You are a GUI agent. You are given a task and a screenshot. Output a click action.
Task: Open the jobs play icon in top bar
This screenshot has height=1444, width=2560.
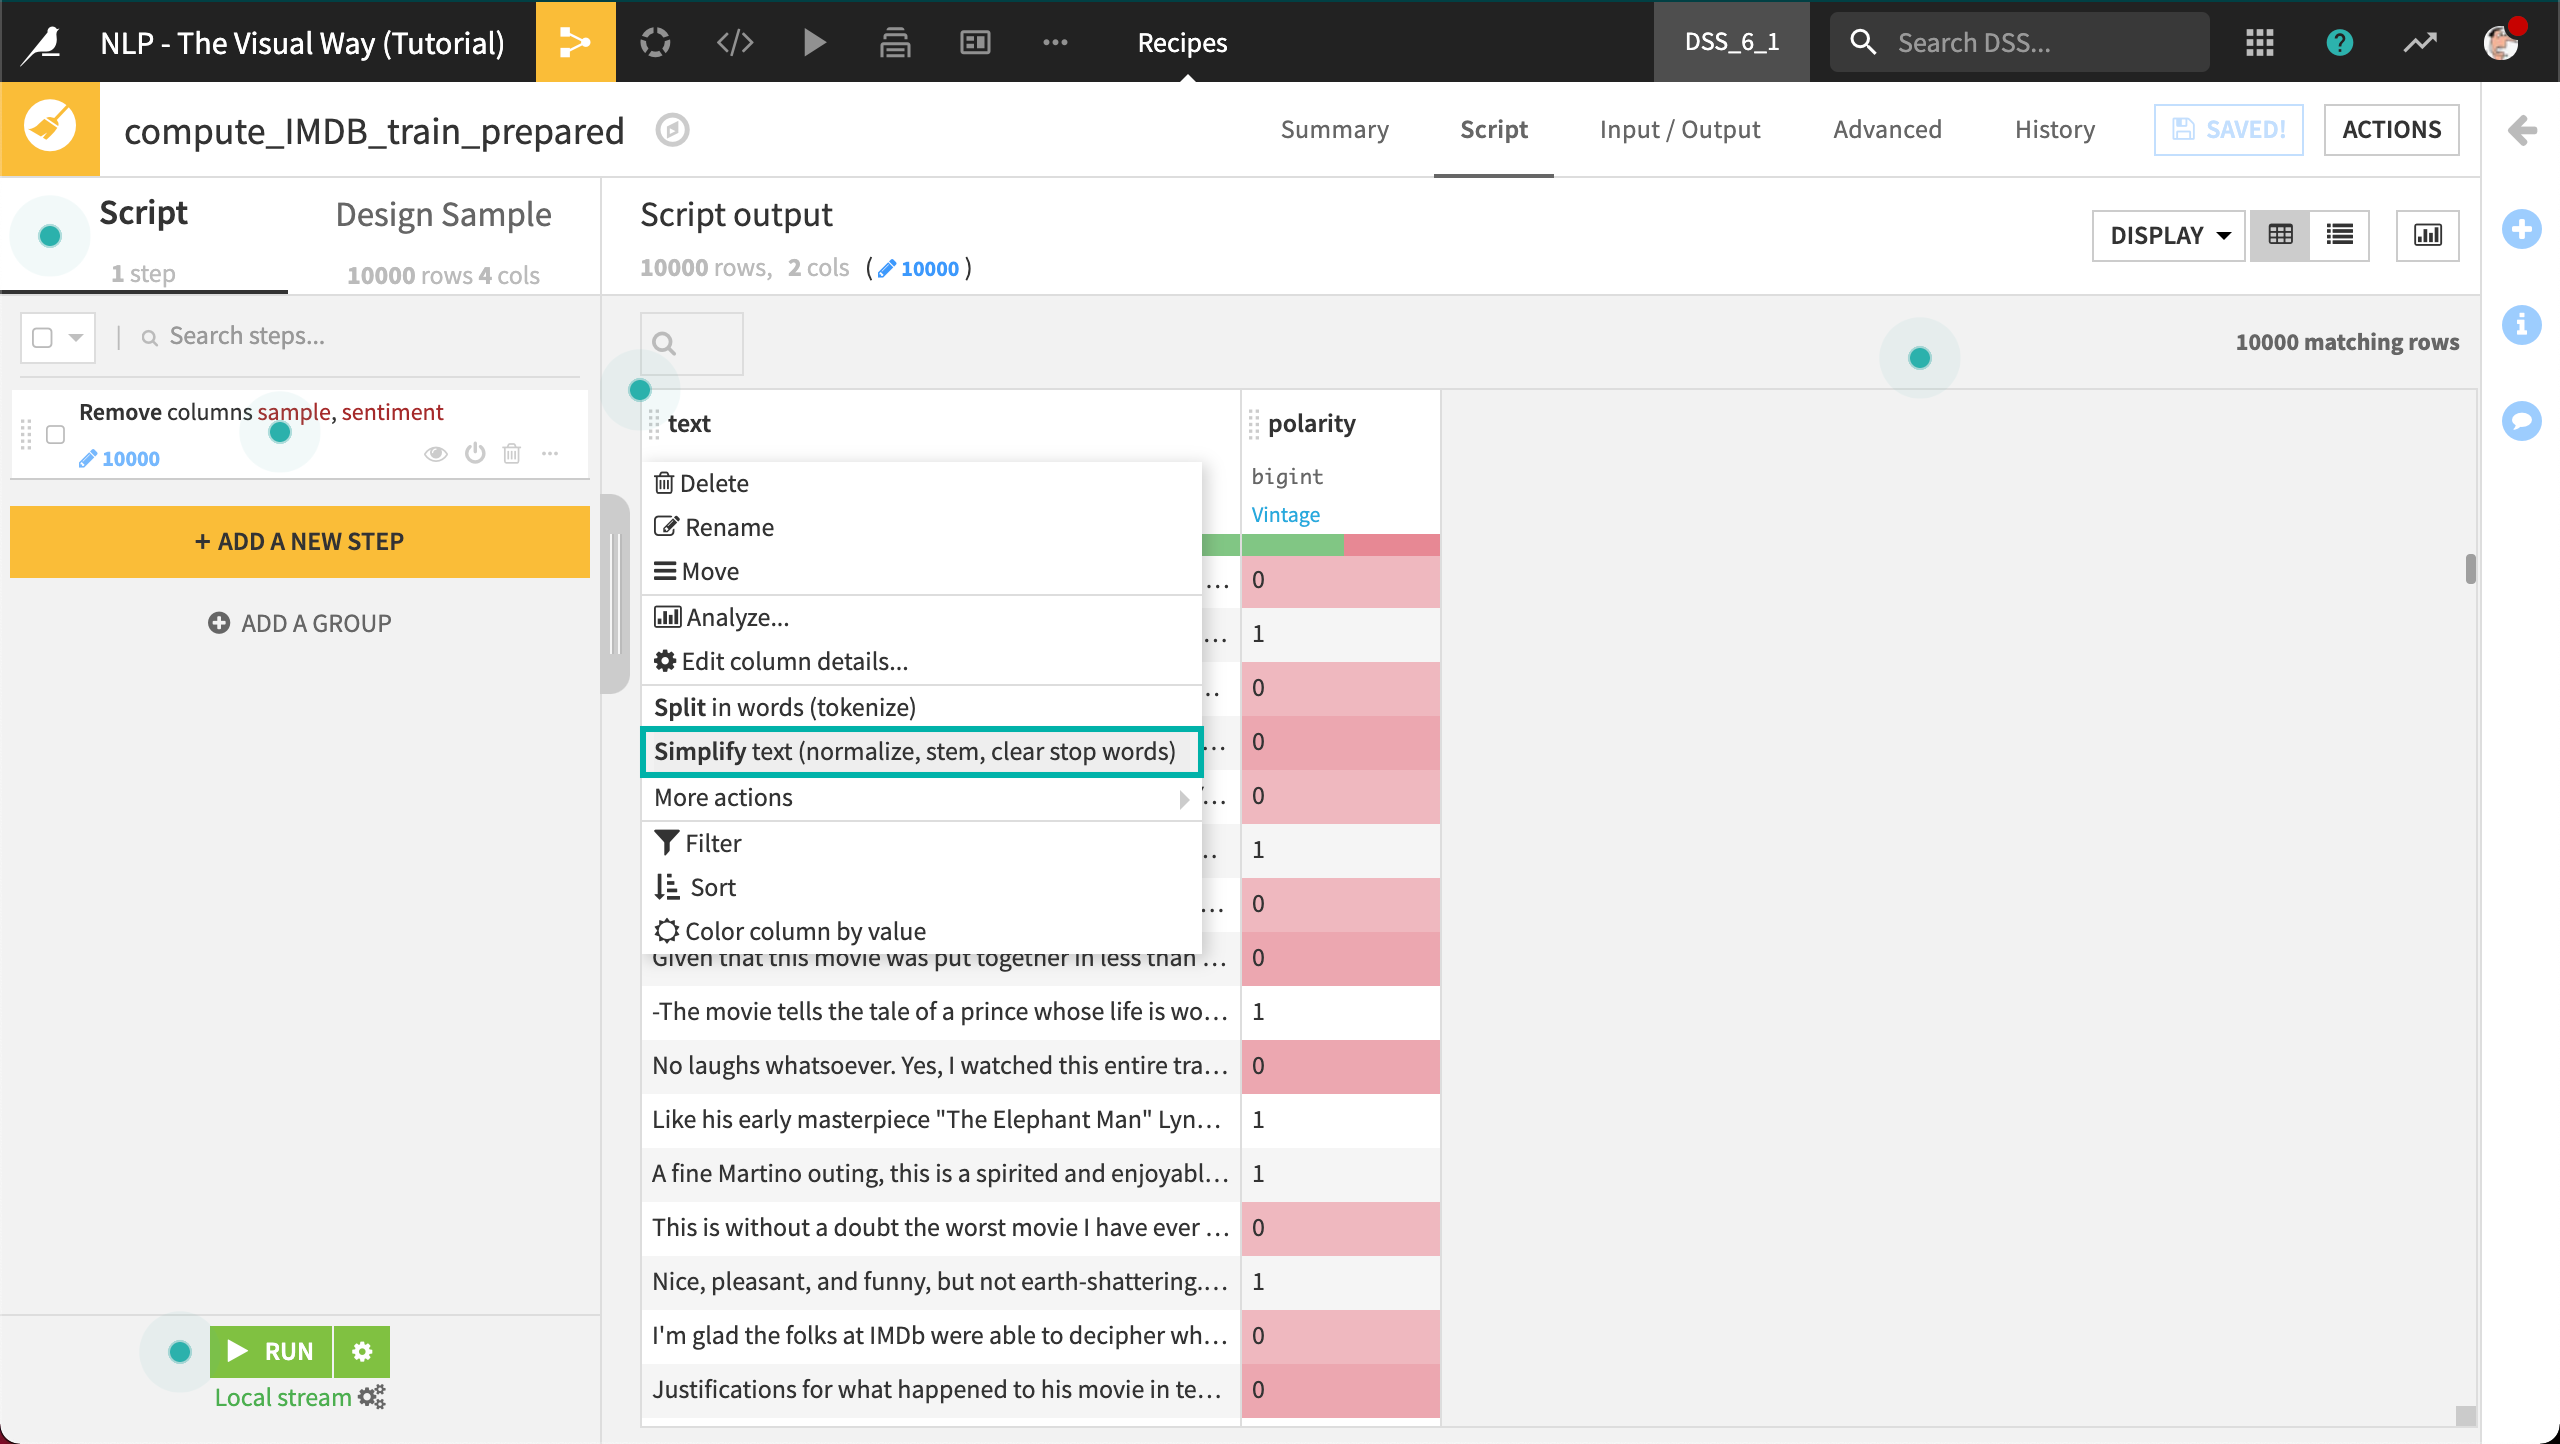point(814,42)
